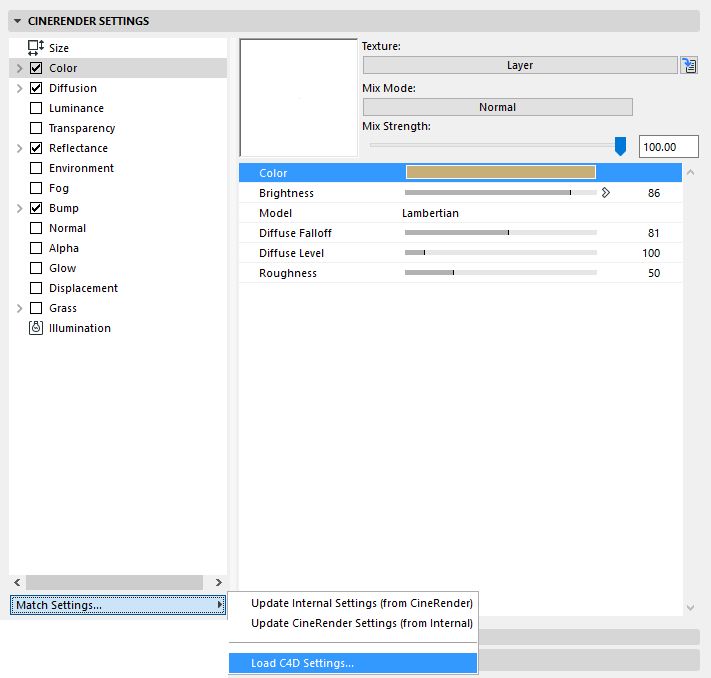Expand the Reflectance channel arrow
The width and height of the screenshot is (711, 678).
[19, 148]
